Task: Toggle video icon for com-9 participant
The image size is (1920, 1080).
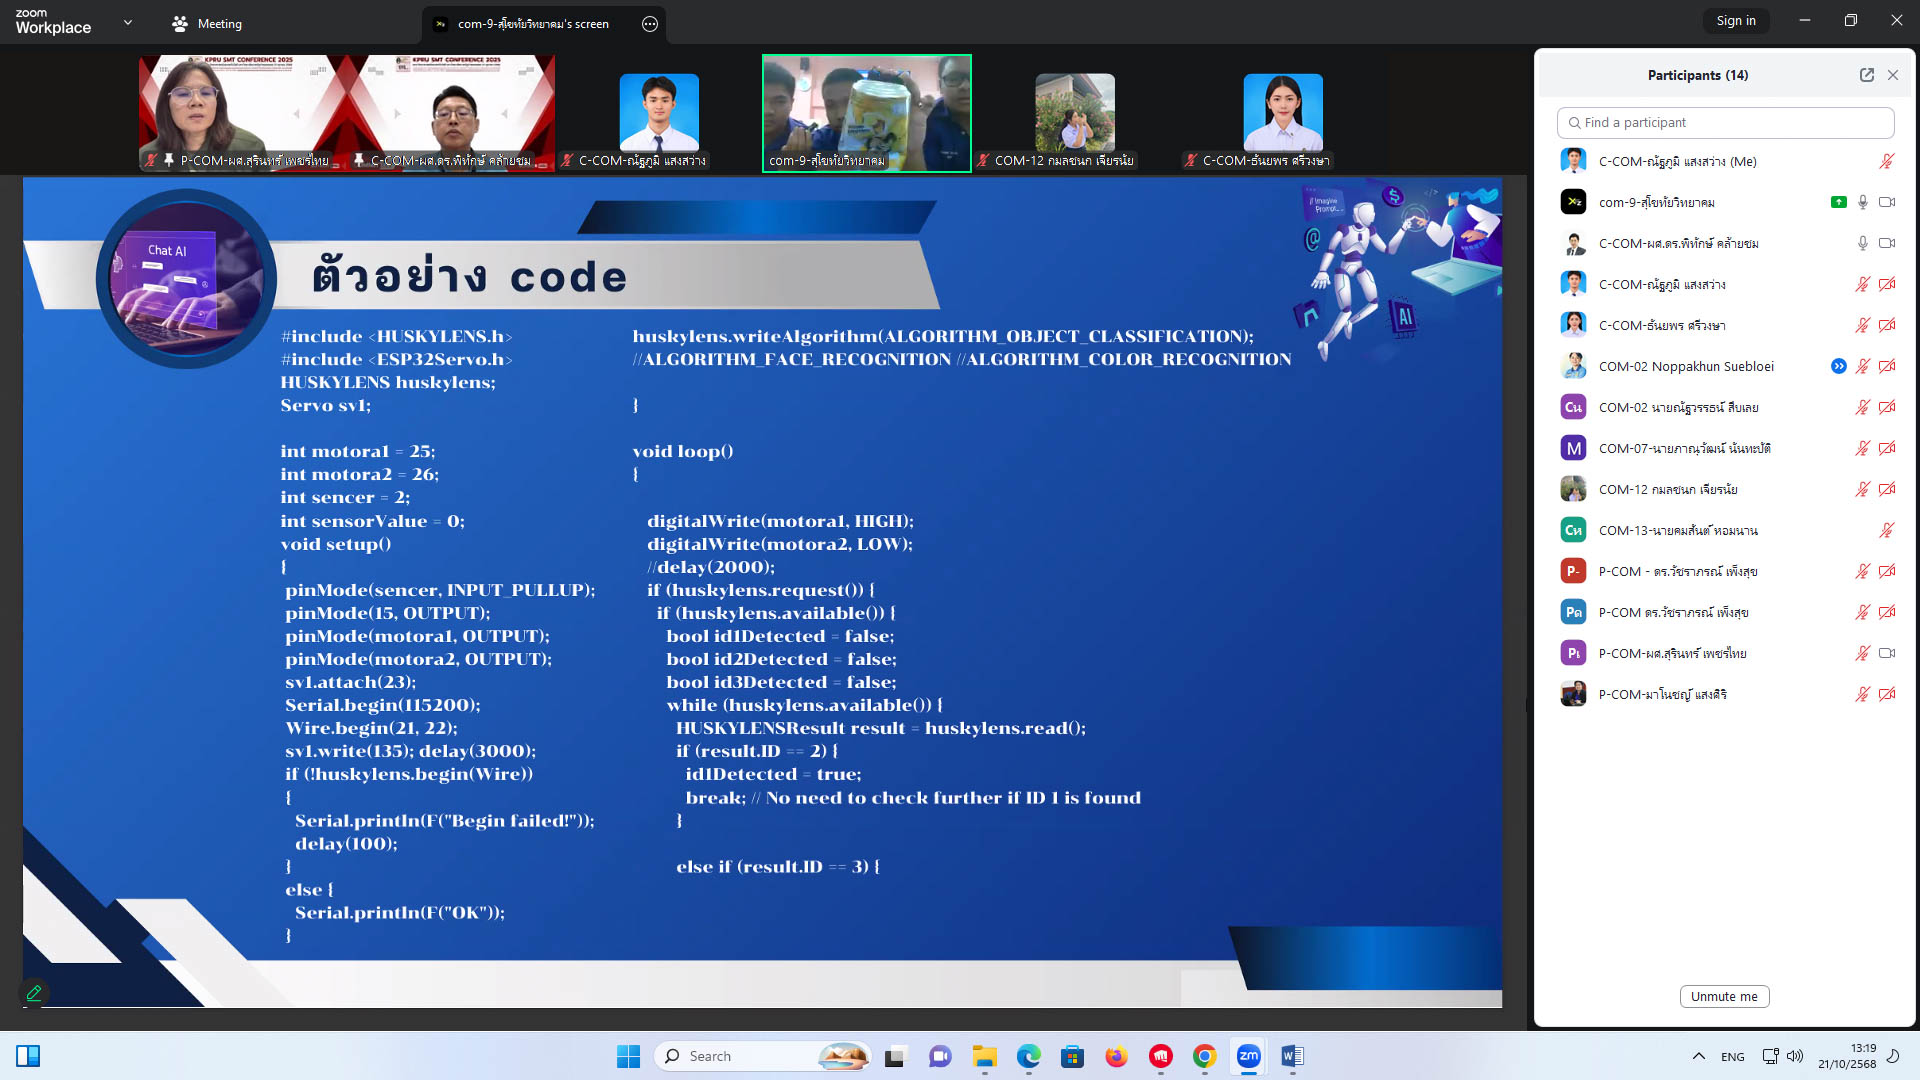Action: tap(1887, 202)
